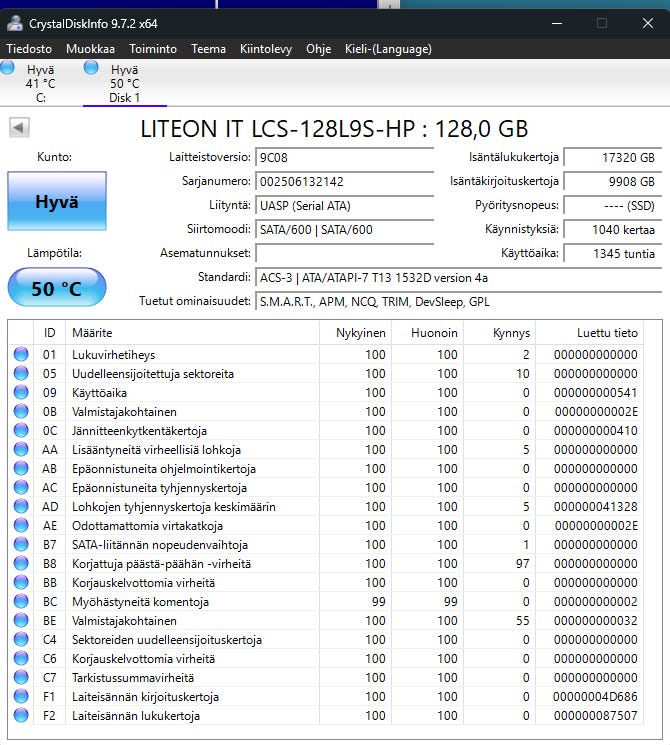Click the Pyöritysnopeus value ---- (SSD)

[613, 206]
